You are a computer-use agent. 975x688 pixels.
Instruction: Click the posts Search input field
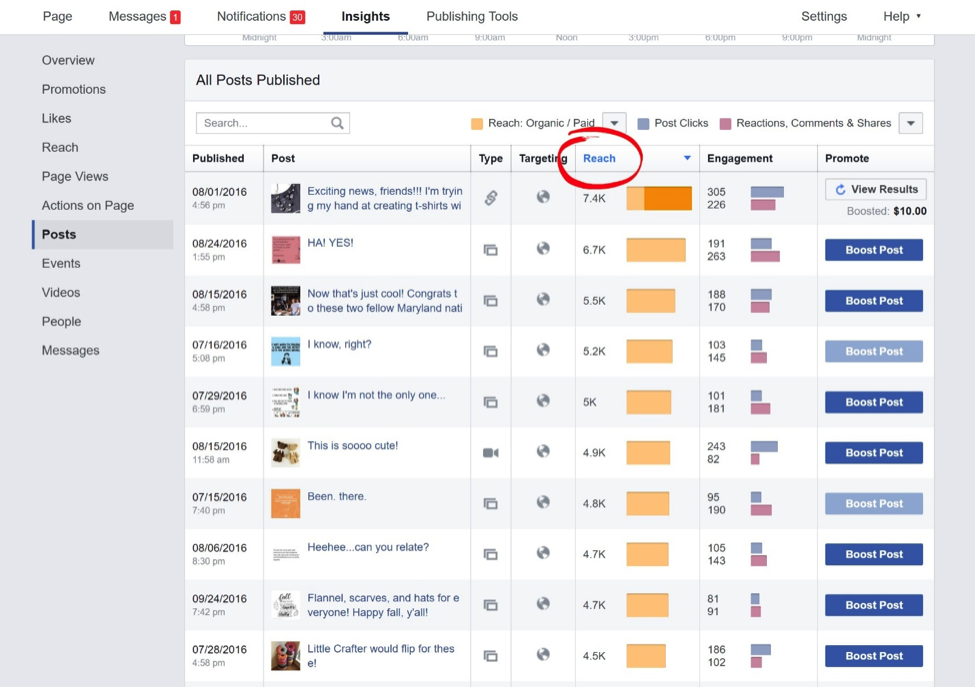coord(262,123)
